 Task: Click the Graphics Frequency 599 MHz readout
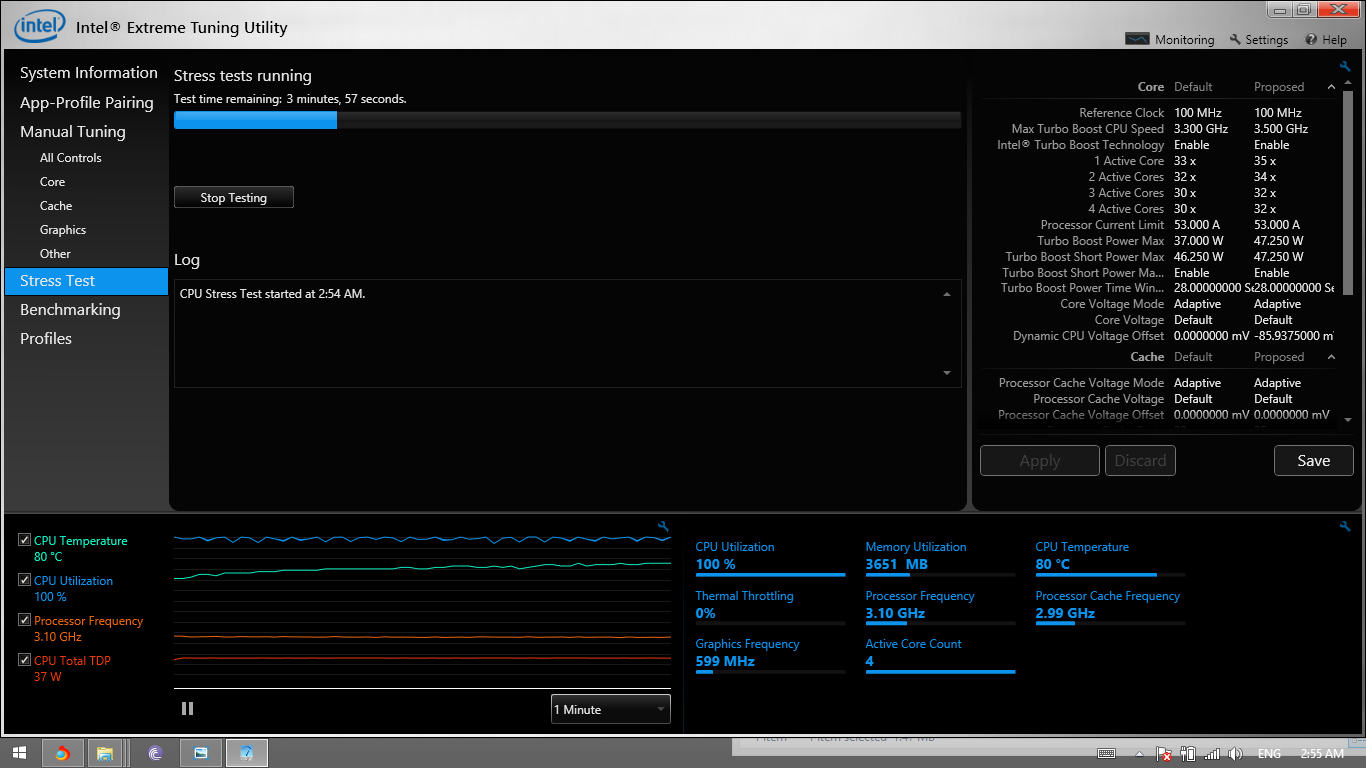click(x=725, y=661)
